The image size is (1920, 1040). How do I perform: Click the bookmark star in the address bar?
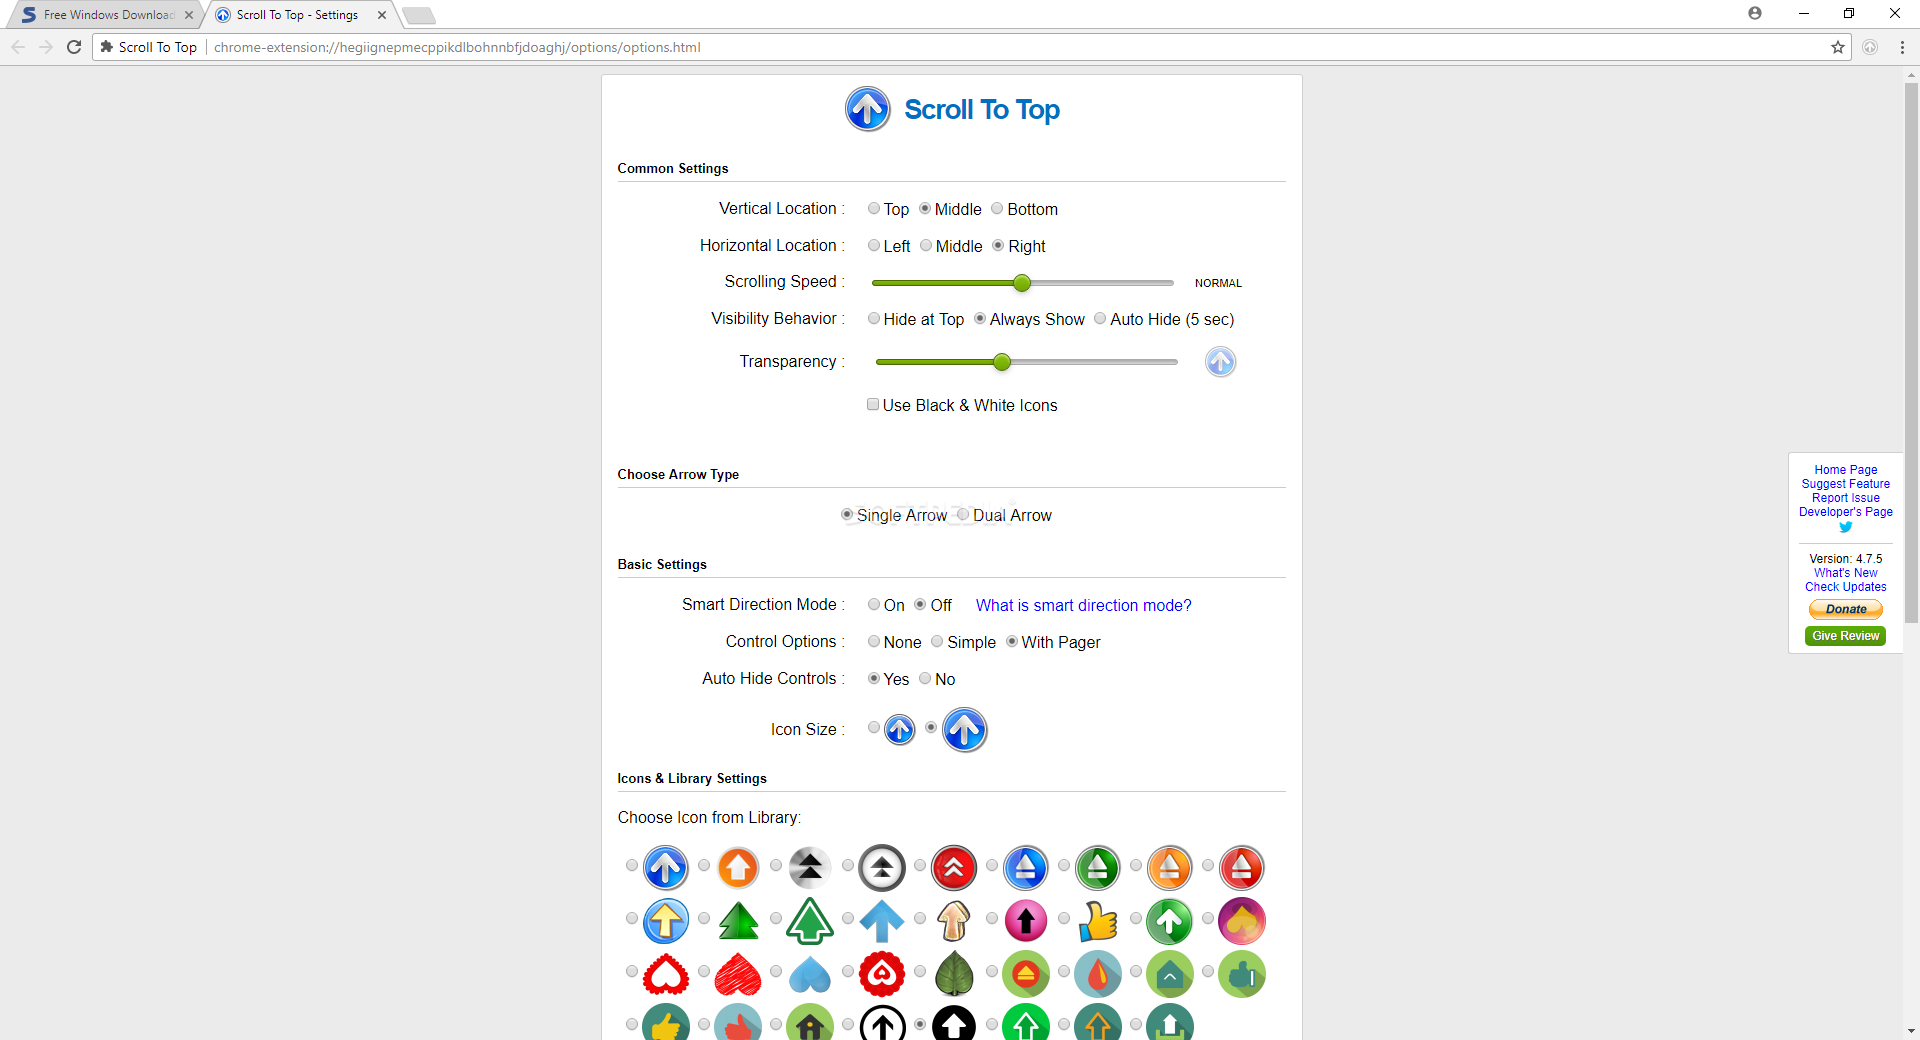pyautogui.click(x=1838, y=47)
